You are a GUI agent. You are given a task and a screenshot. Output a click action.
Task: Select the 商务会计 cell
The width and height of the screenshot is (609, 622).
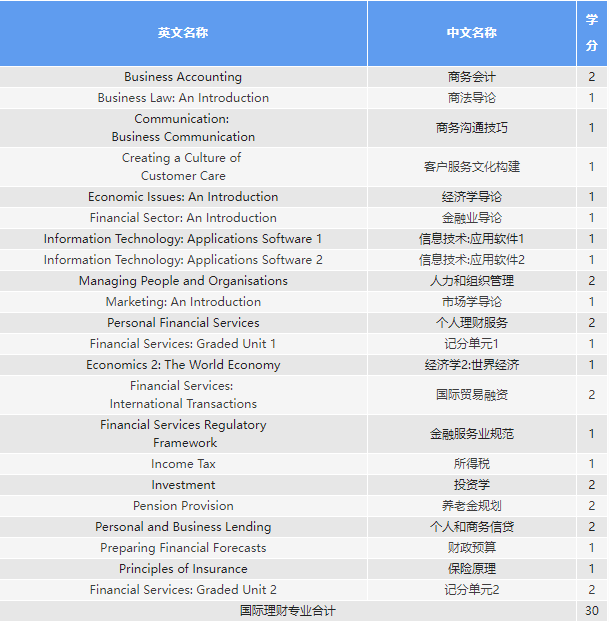point(472,77)
